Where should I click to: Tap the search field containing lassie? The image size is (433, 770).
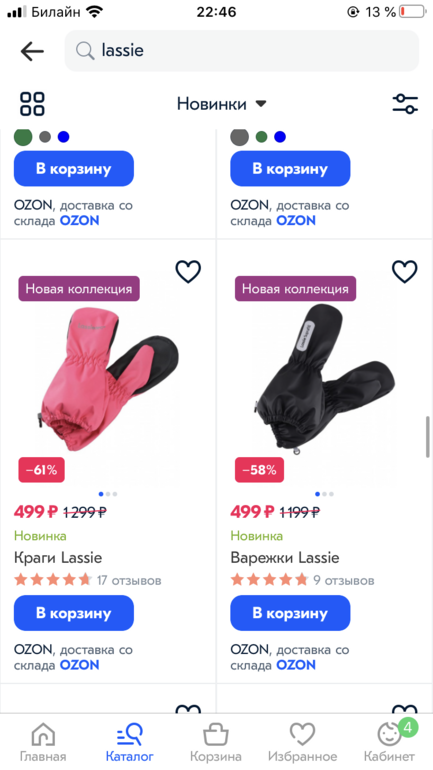pos(242,51)
